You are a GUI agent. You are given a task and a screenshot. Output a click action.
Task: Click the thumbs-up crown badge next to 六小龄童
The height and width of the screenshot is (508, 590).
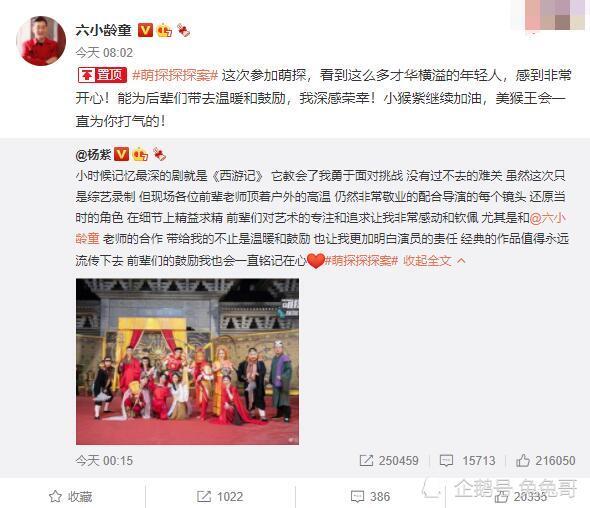[x=164, y=30]
